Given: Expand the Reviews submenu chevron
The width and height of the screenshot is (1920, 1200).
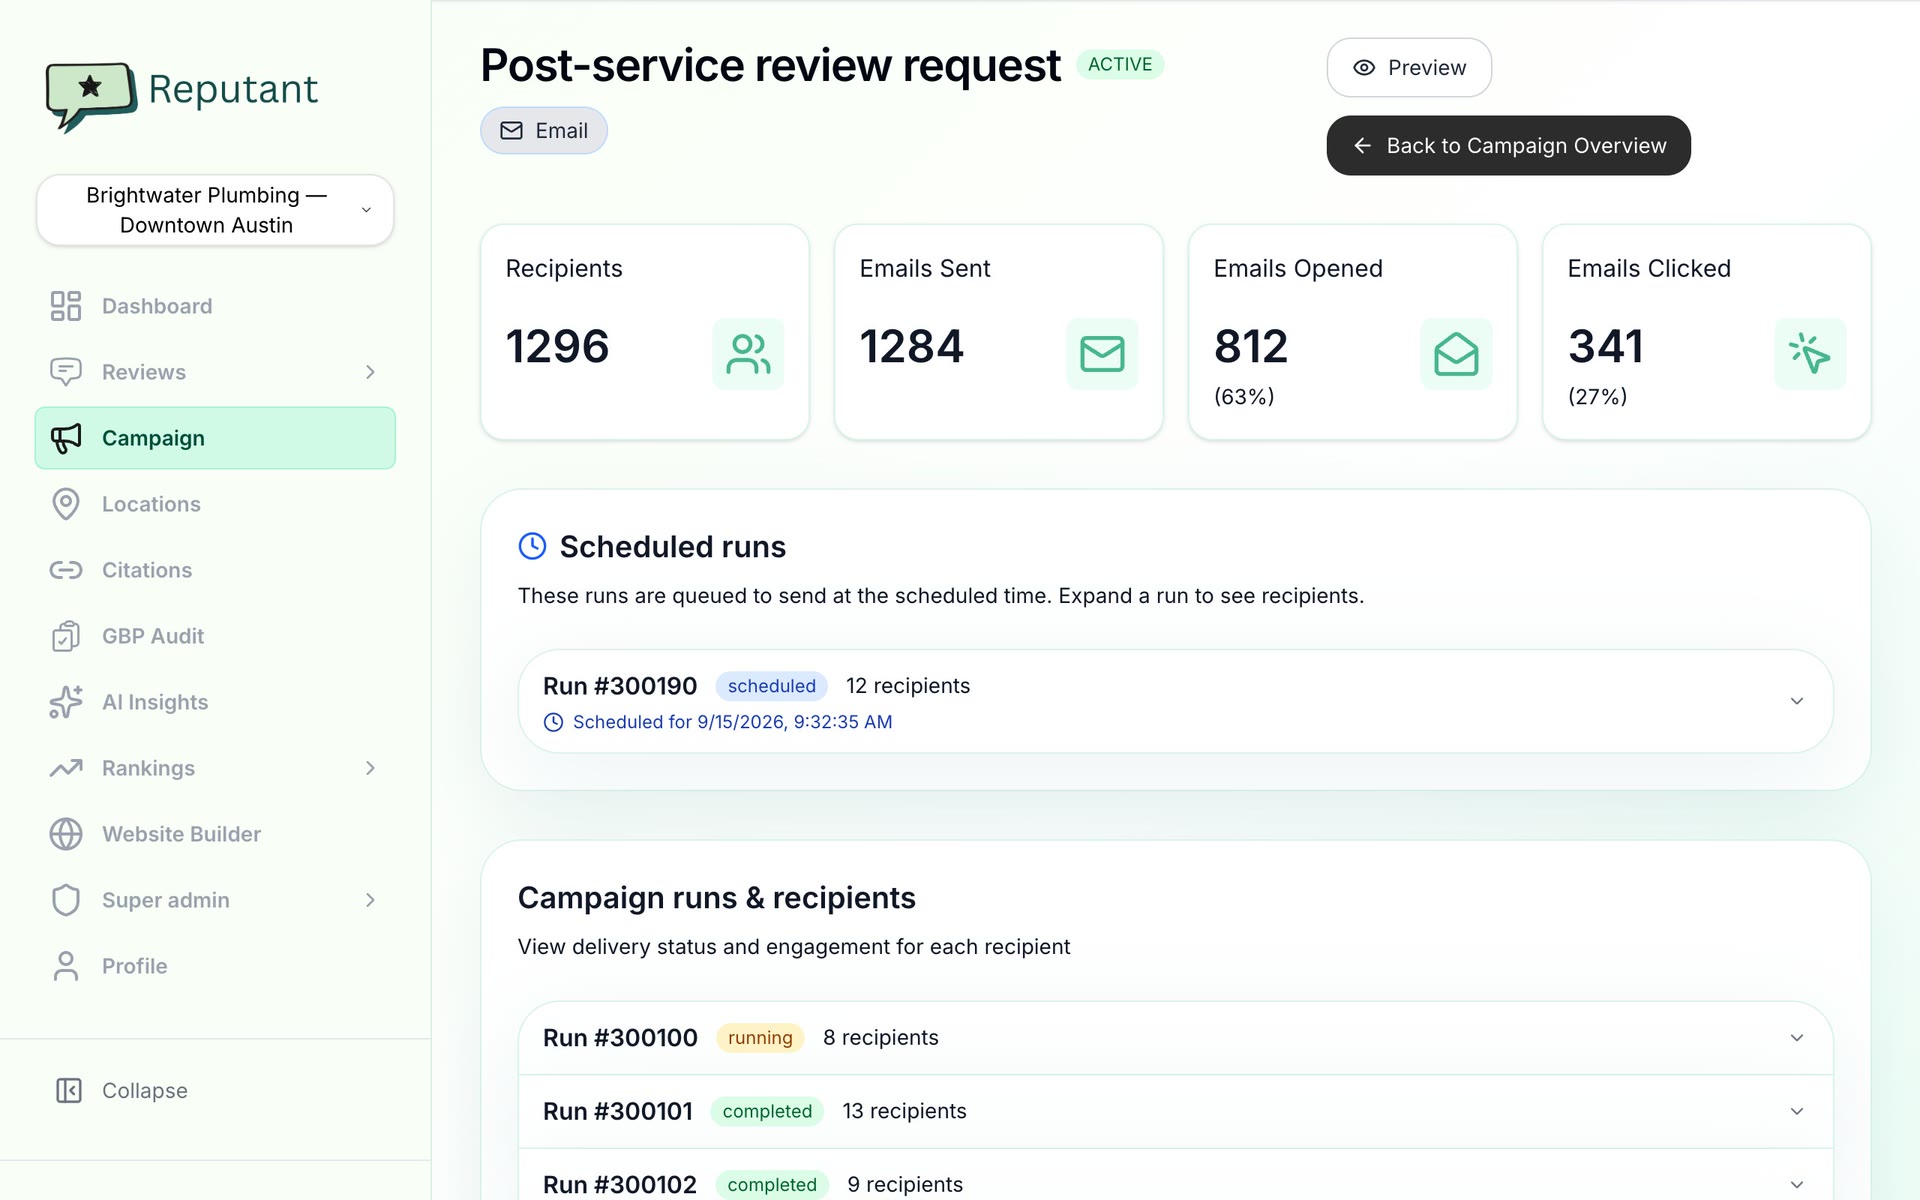Looking at the screenshot, I should [x=370, y=372].
